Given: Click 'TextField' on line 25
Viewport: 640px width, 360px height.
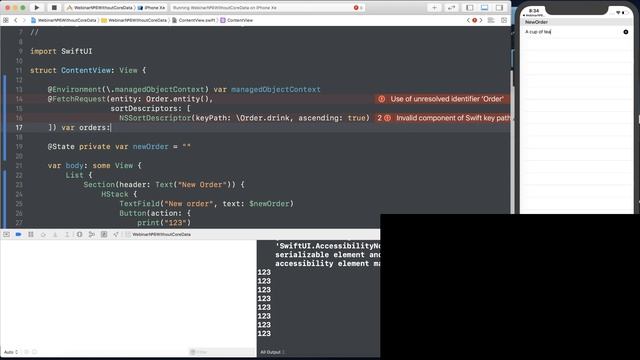Looking at the screenshot, I should [x=139, y=204].
